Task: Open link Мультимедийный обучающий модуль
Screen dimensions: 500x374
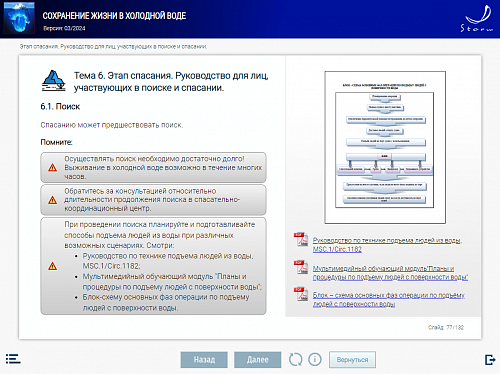Action: click(390, 273)
